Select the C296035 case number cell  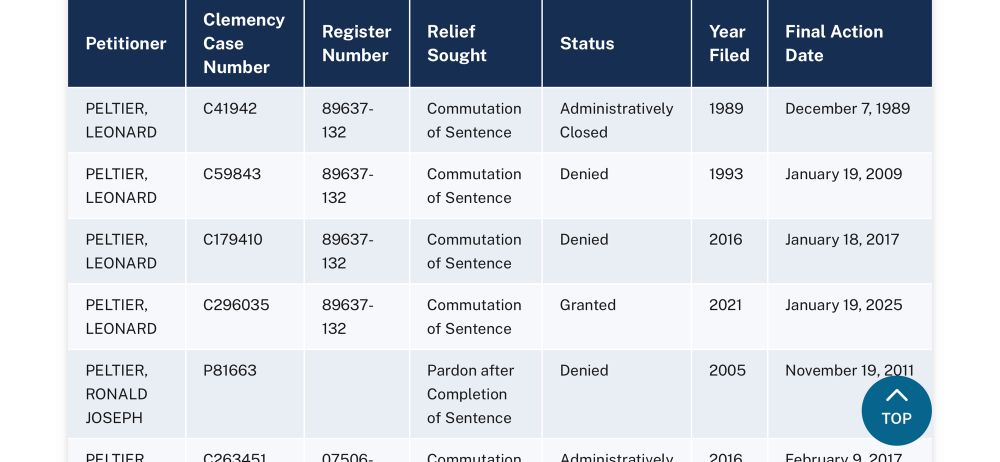pos(245,317)
